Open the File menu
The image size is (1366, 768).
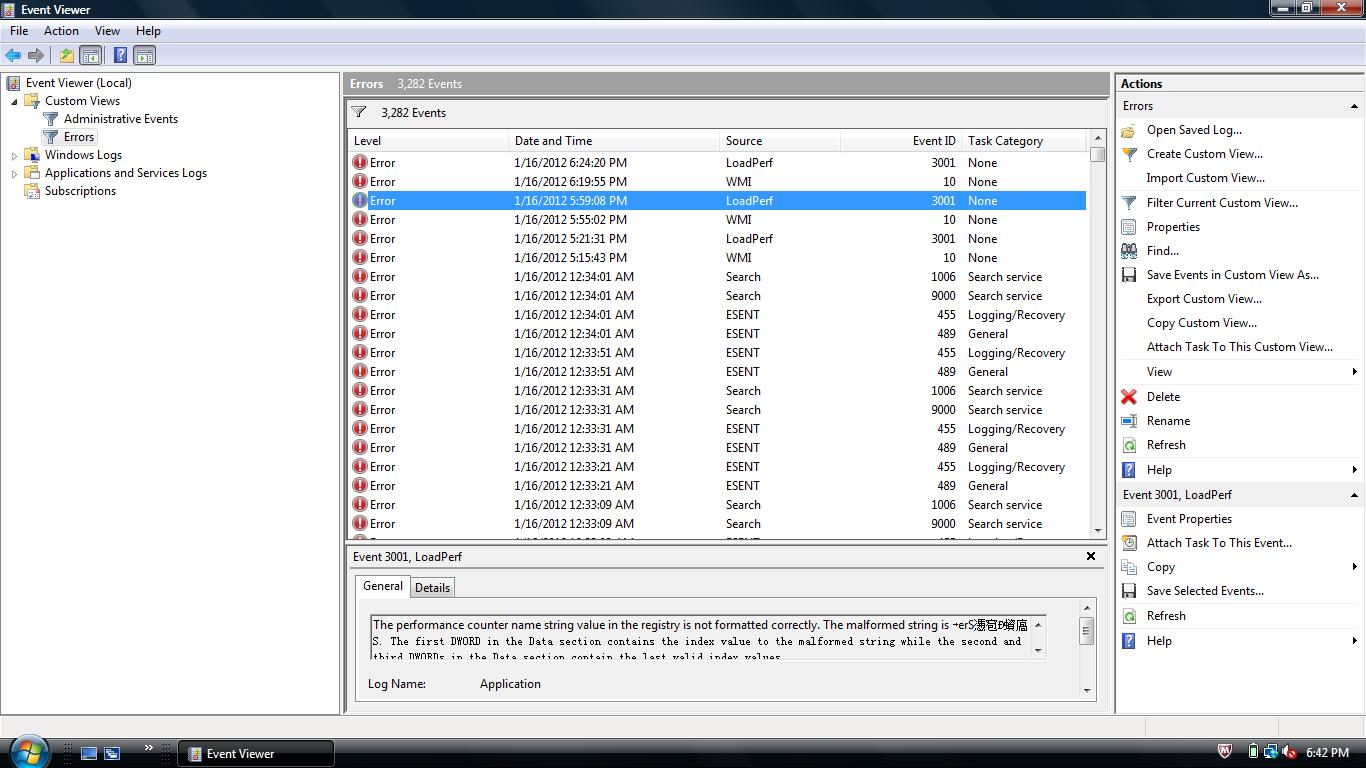pos(19,31)
